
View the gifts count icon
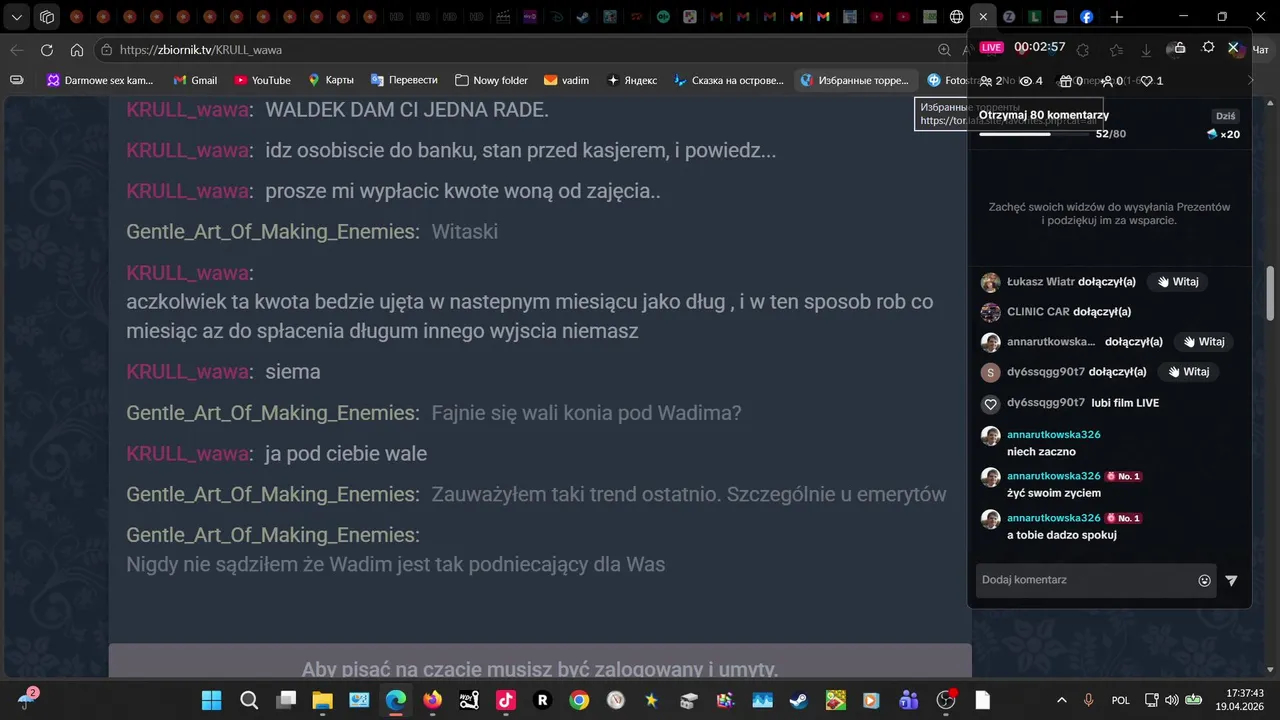(x=1066, y=81)
